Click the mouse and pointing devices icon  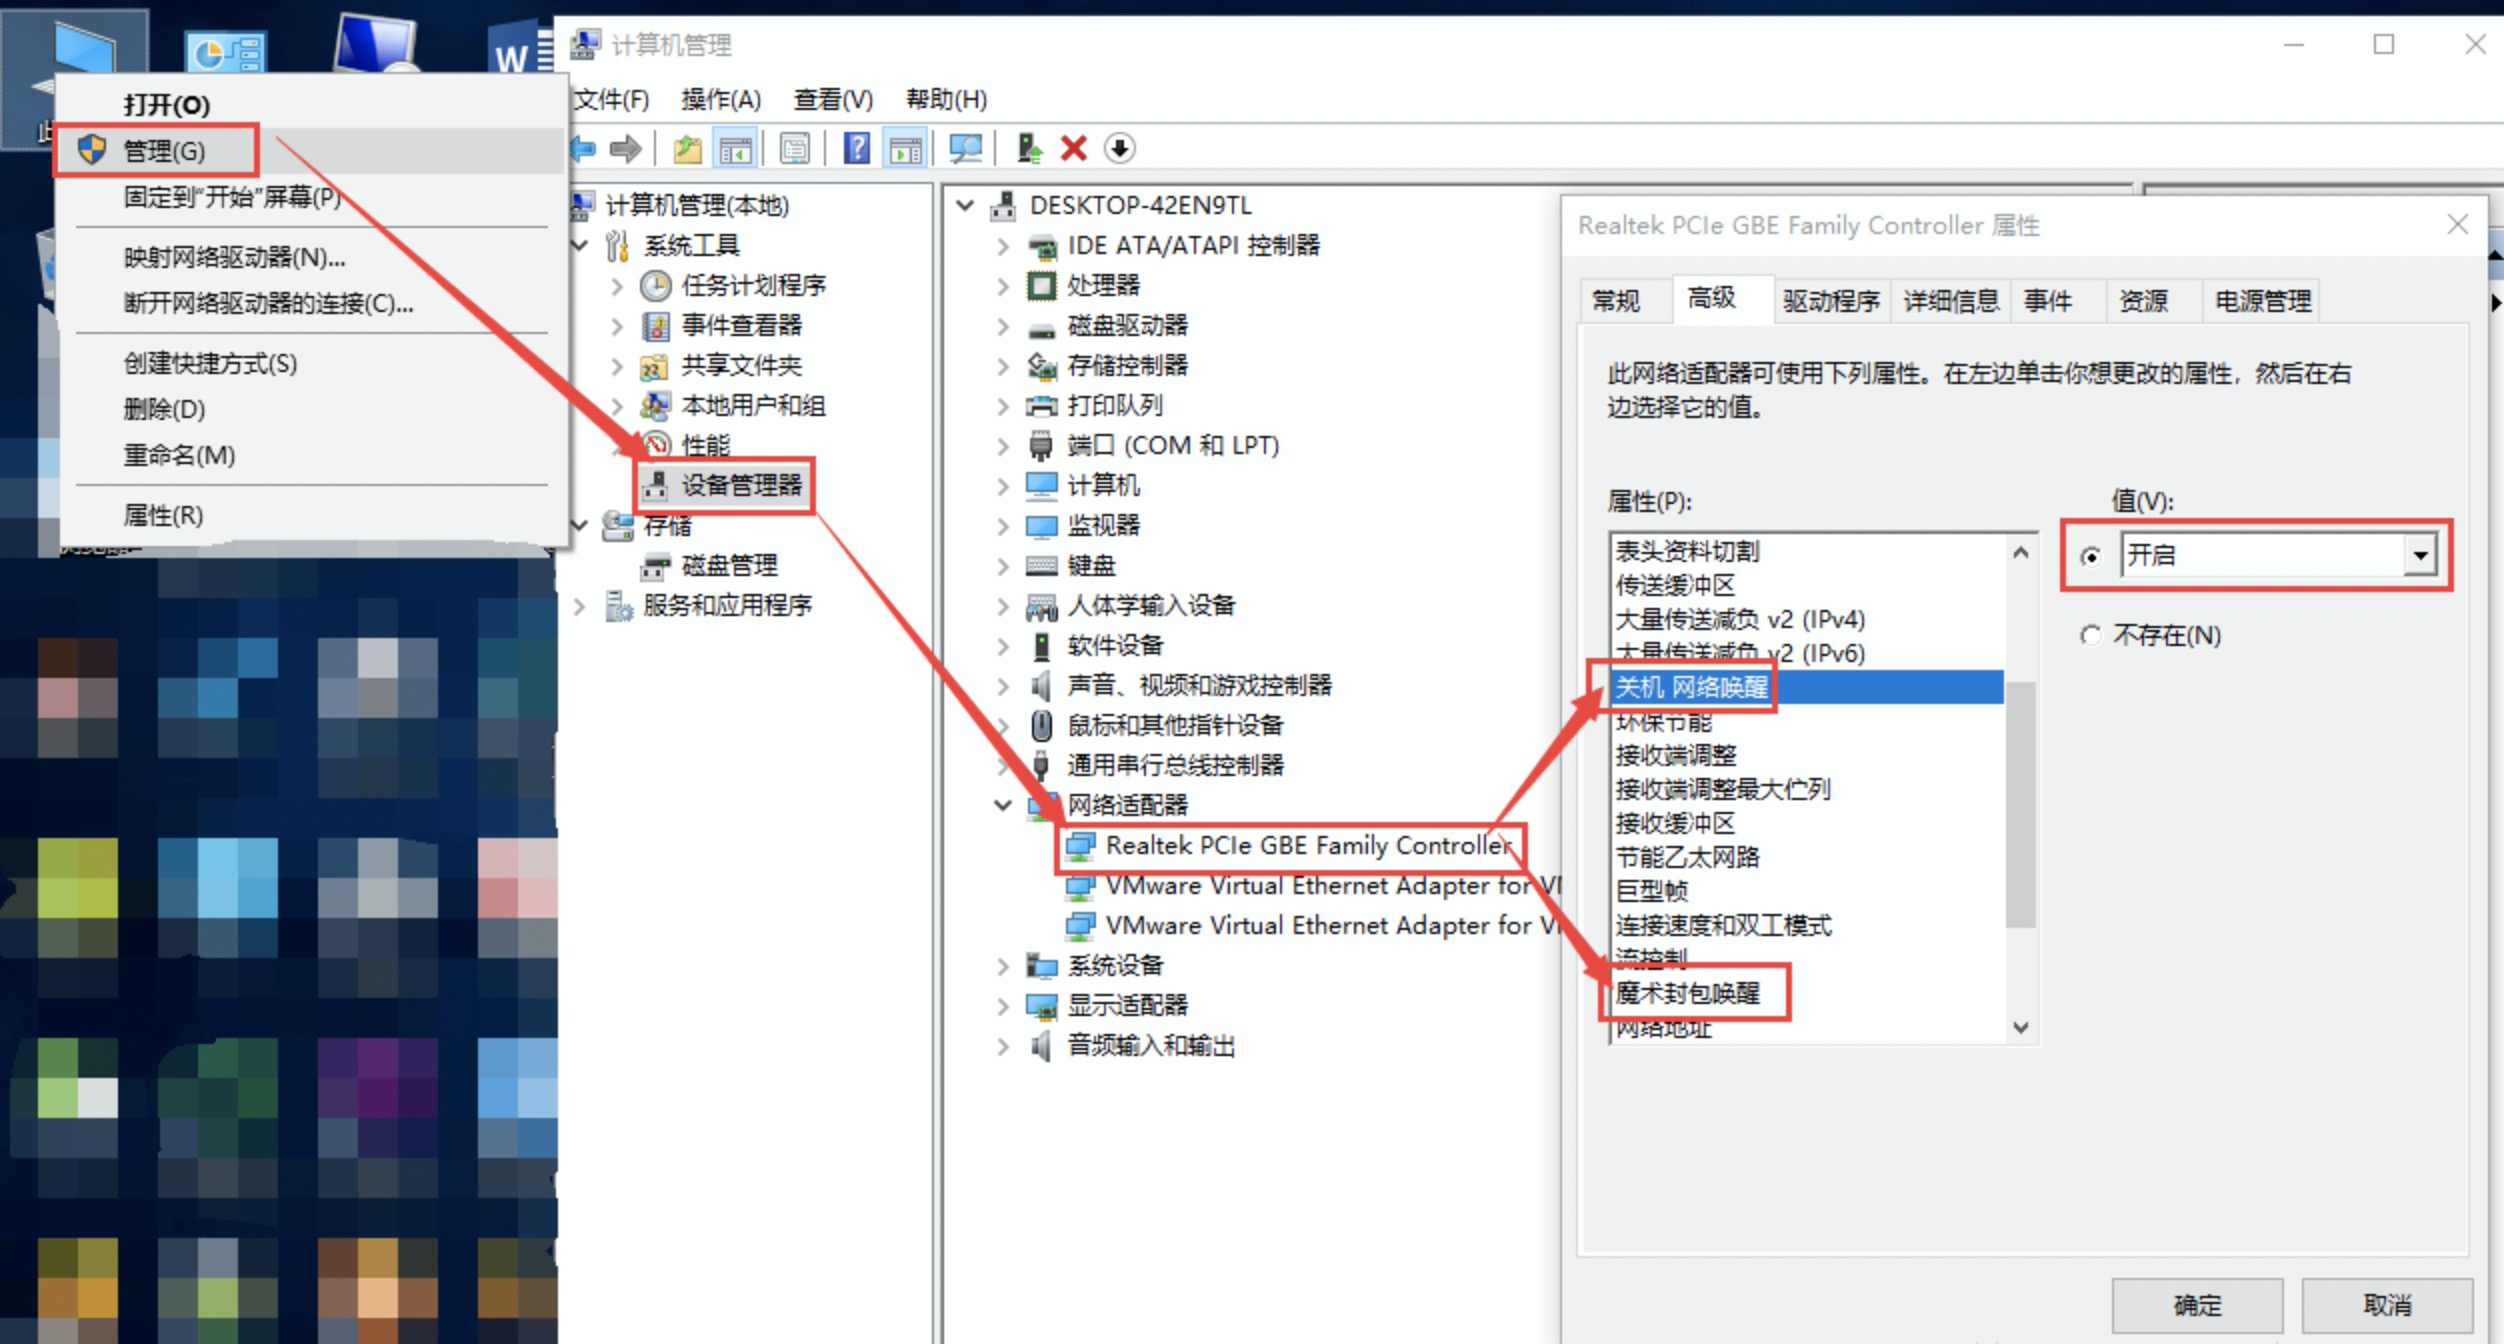click(1041, 725)
